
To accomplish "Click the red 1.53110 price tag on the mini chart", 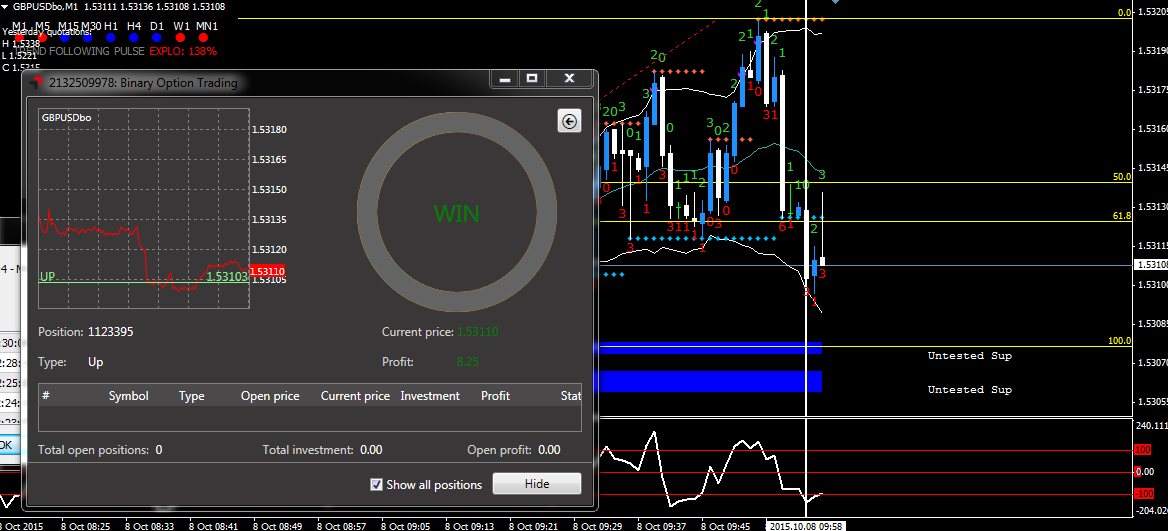I will tap(267, 271).
